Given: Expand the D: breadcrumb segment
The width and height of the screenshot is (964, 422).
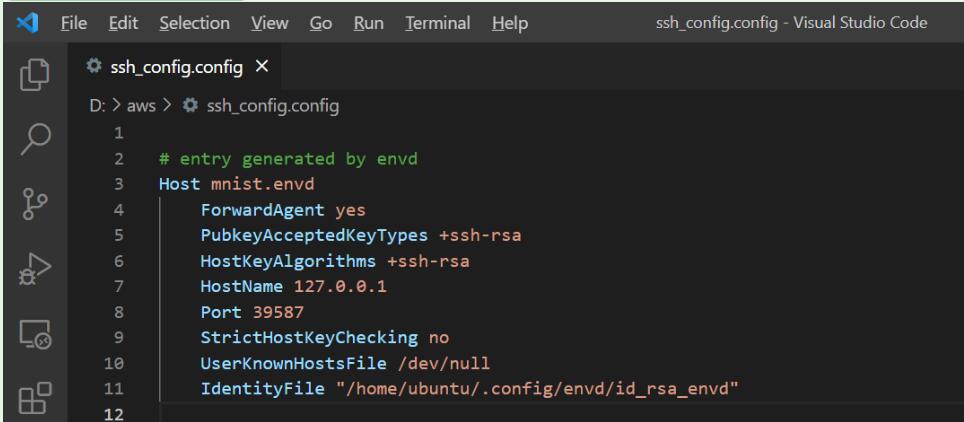Looking at the screenshot, I should pyautogui.click(x=98, y=106).
